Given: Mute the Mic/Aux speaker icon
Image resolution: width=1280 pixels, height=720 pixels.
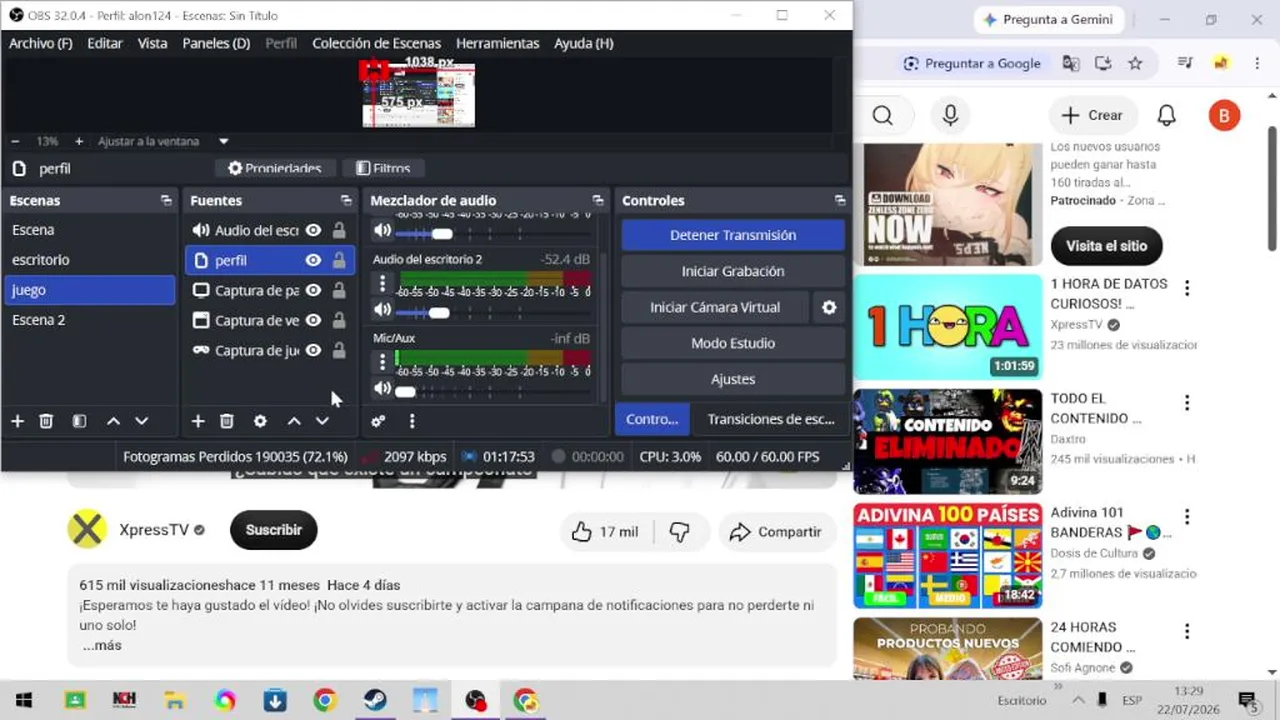Looking at the screenshot, I should coord(382,389).
